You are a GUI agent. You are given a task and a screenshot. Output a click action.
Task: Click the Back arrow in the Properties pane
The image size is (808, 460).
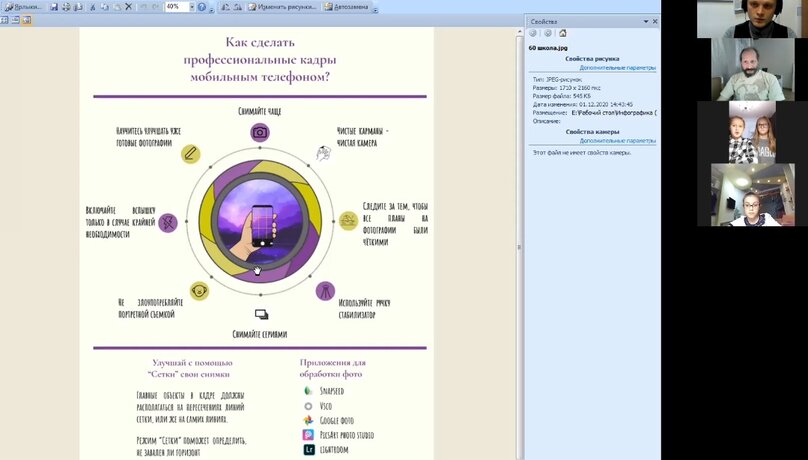coord(534,33)
